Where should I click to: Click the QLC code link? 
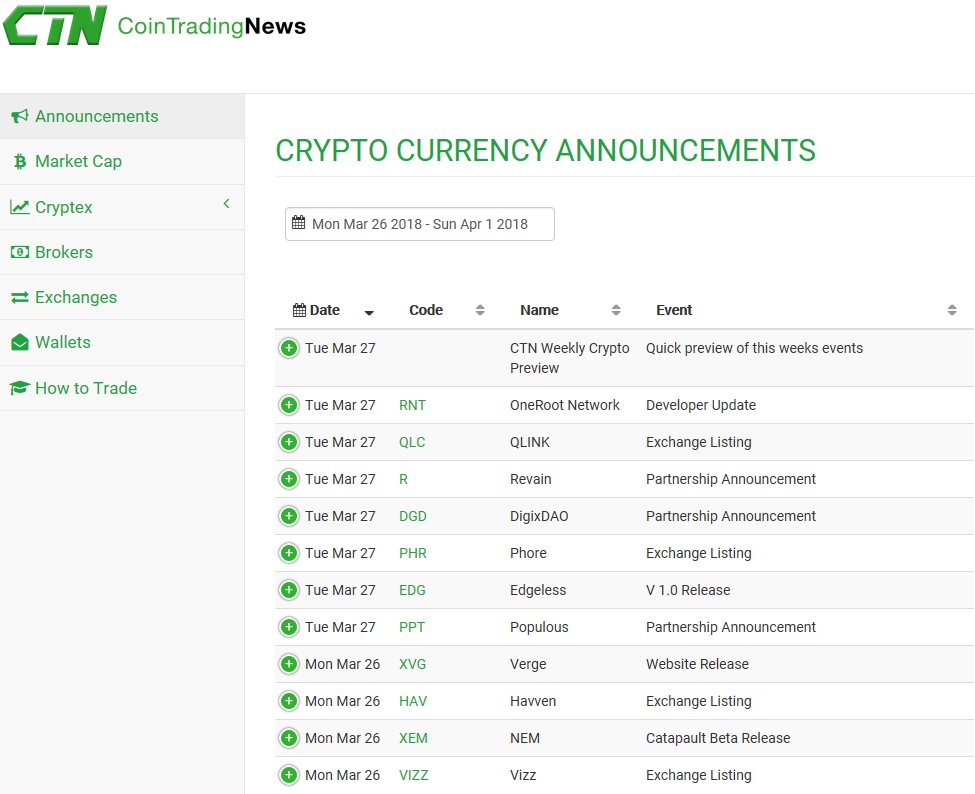(x=412, y=442)
